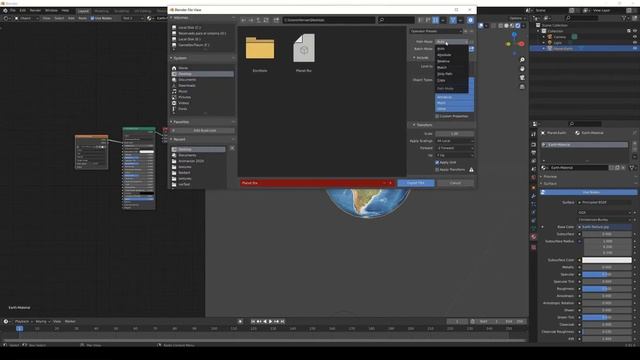Go back in file browser history
Image resolution: width=640 pixels, height=360 pixels.
(243, 20)
